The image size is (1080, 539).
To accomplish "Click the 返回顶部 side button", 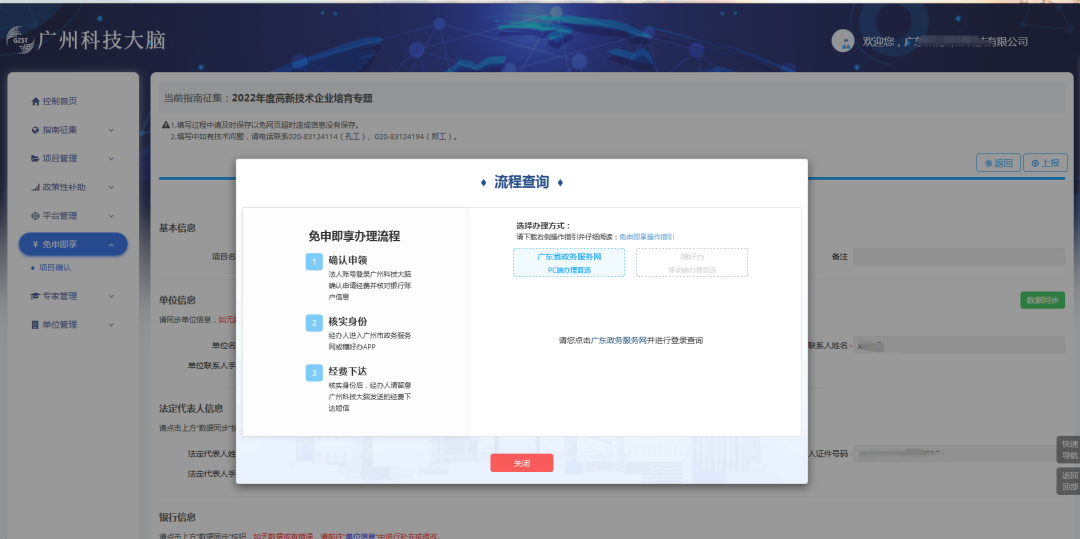I will 1068,480.
